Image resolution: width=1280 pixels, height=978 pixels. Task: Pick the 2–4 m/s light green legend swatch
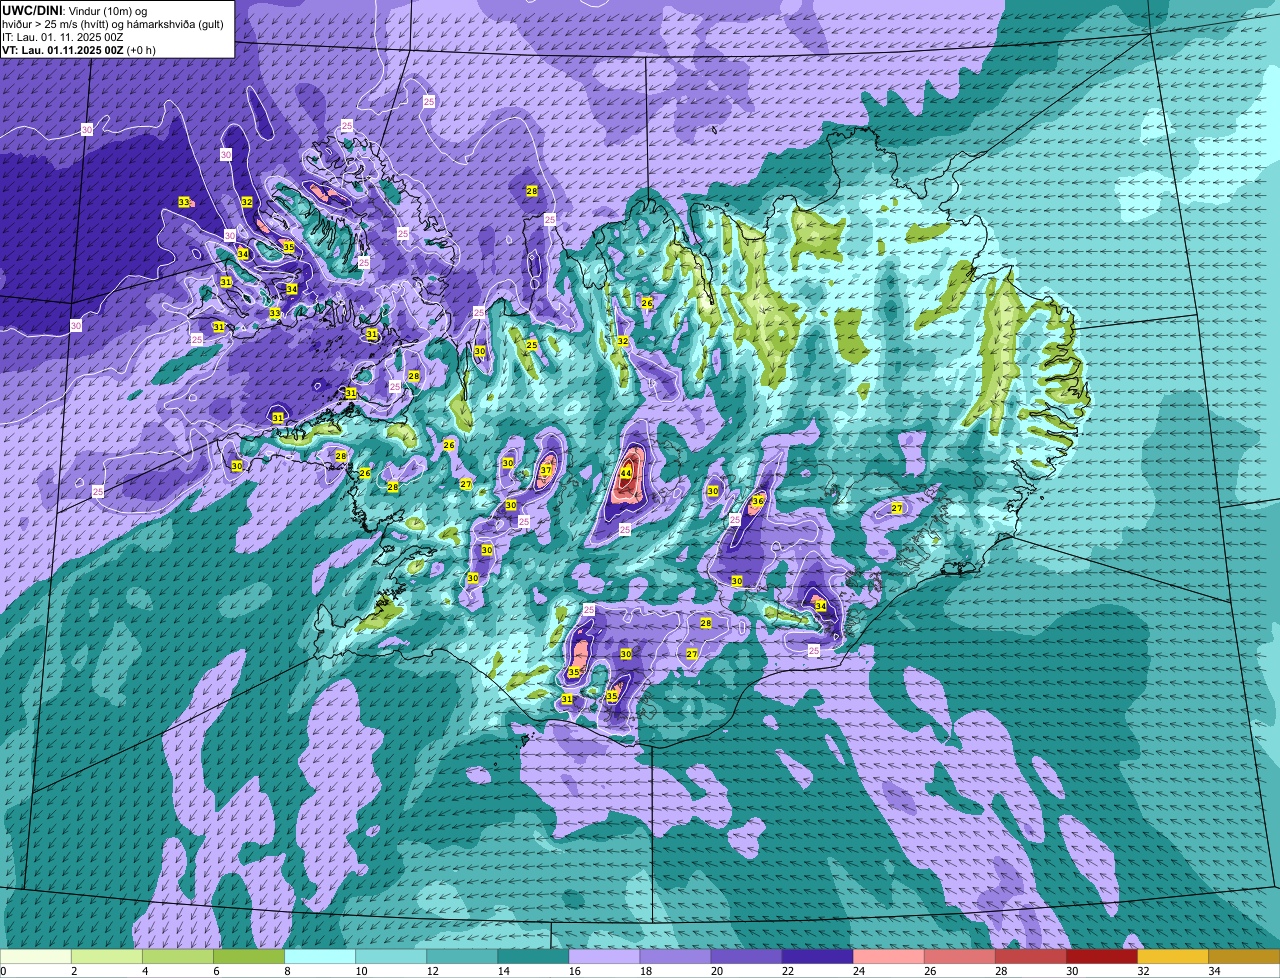[107, 956]
